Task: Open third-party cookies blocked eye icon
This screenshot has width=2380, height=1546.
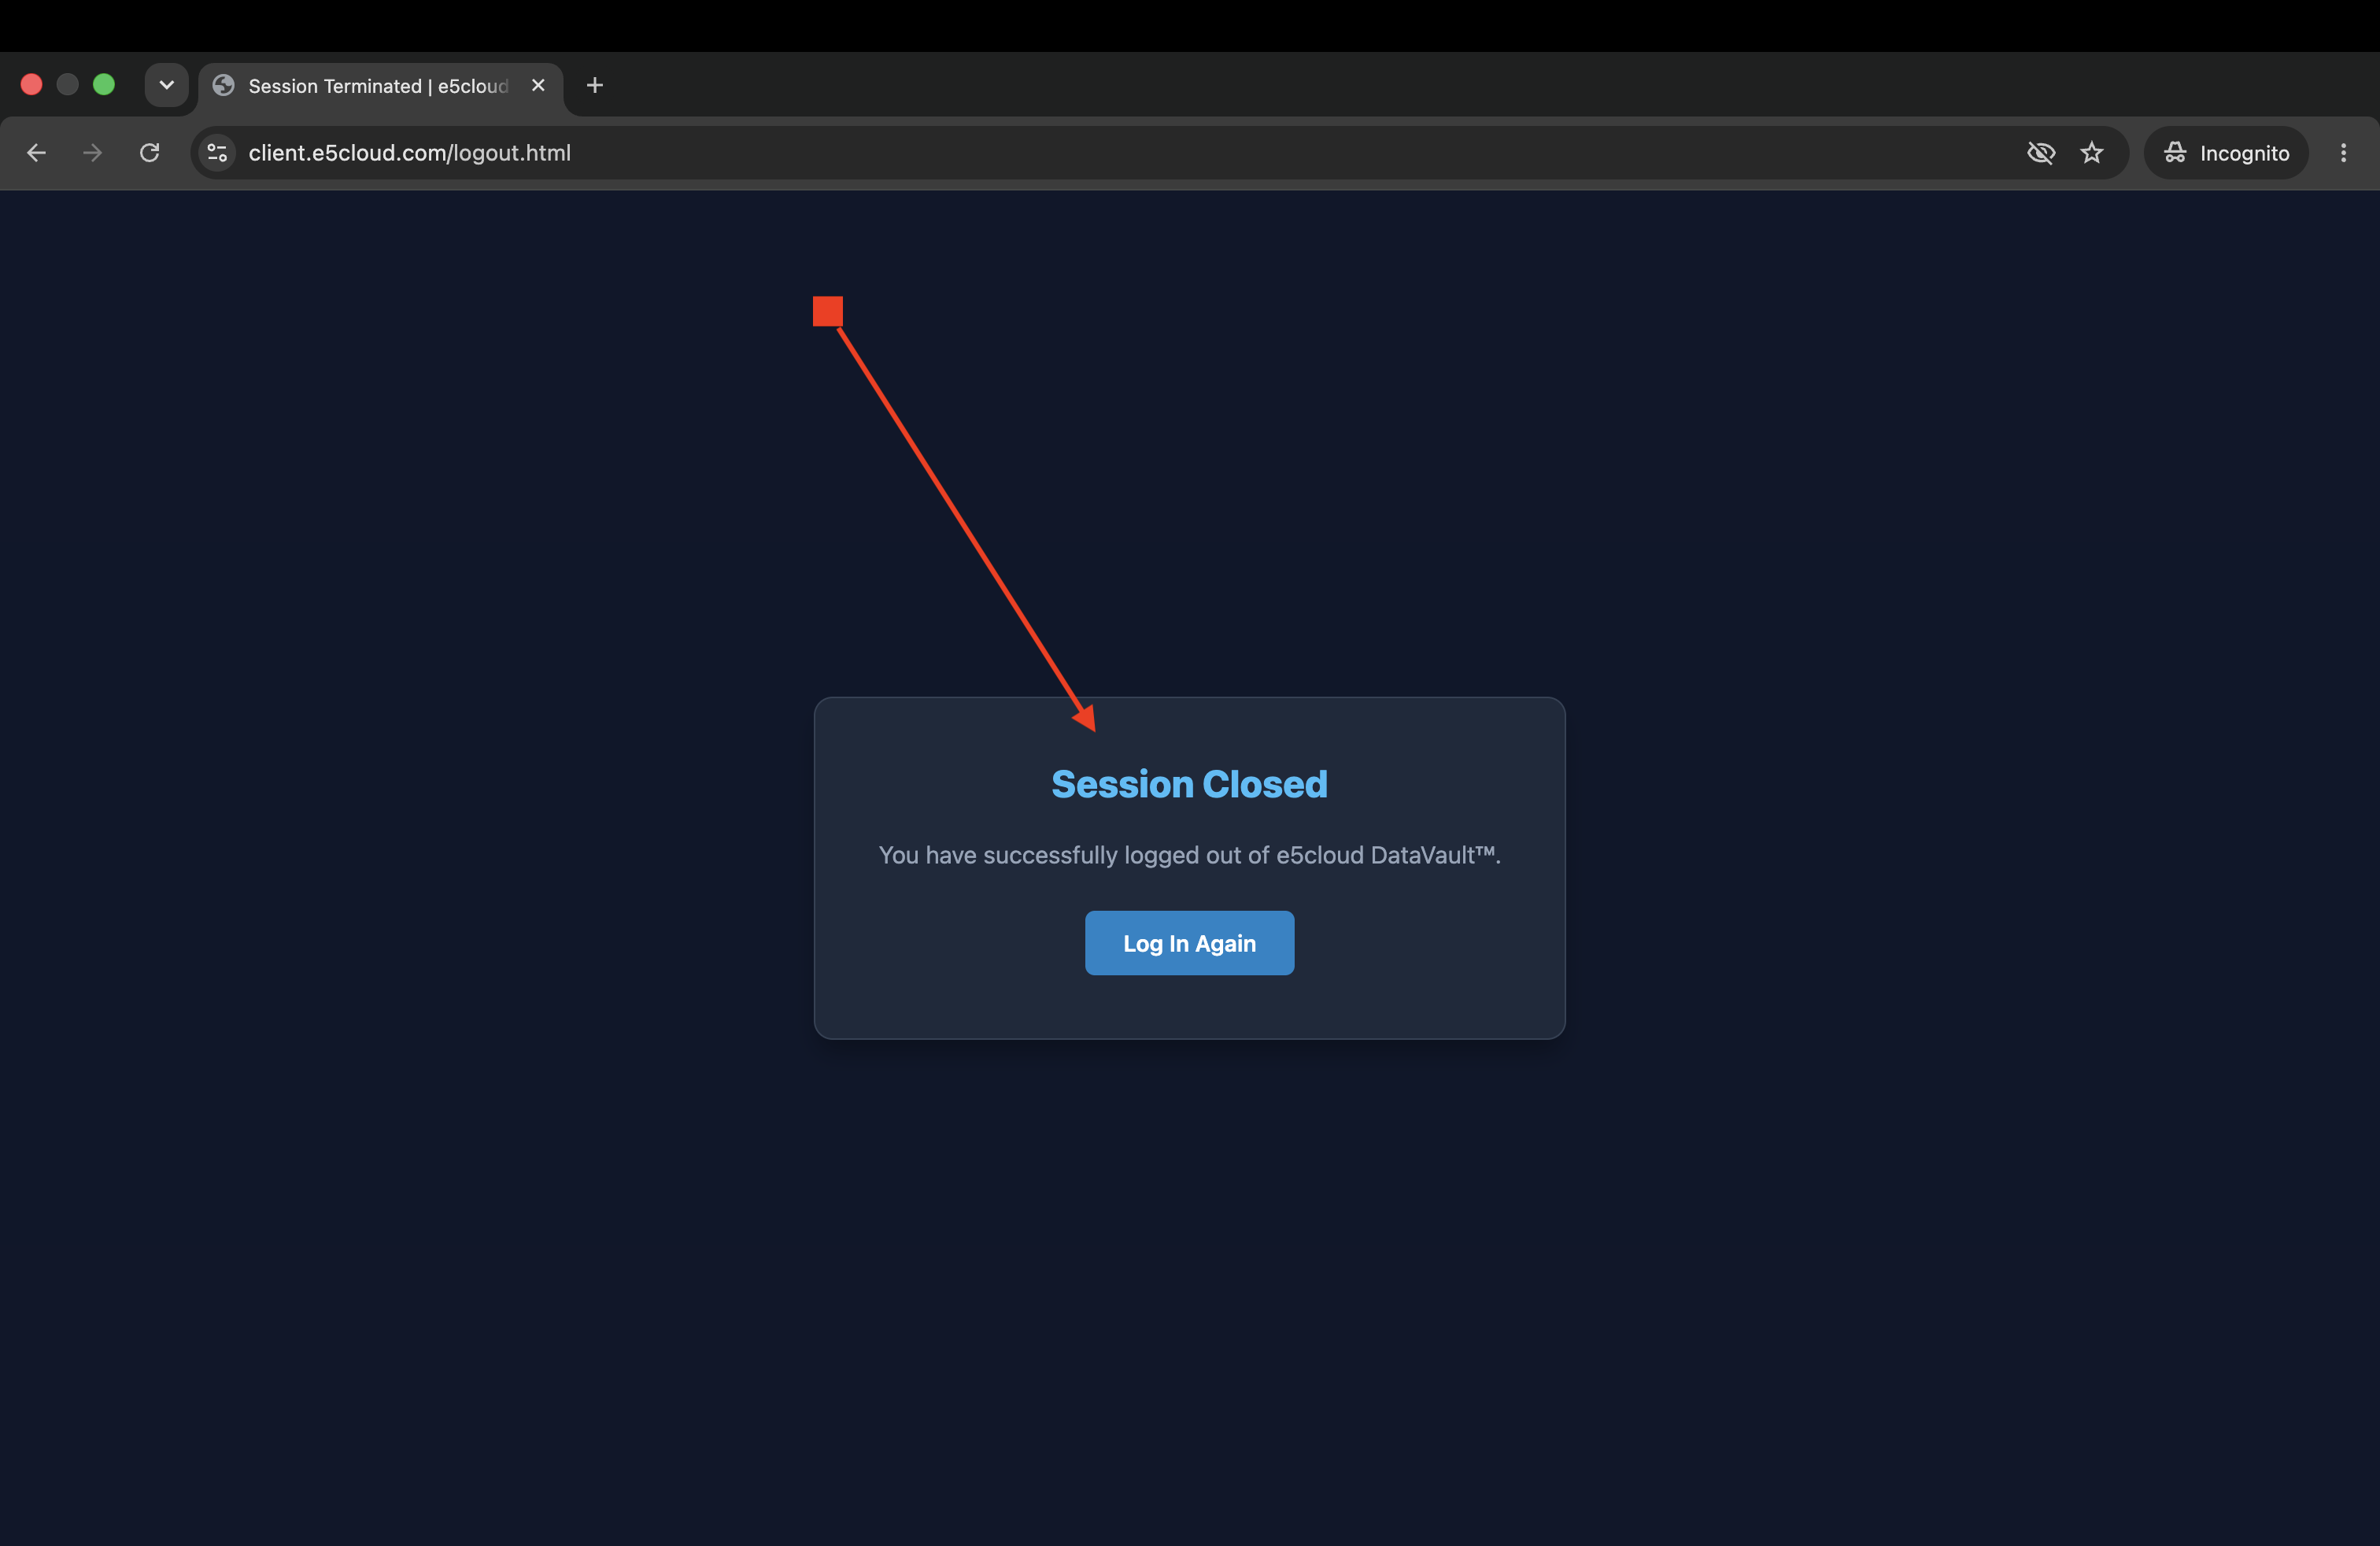Action: (x=2041, y=153)
